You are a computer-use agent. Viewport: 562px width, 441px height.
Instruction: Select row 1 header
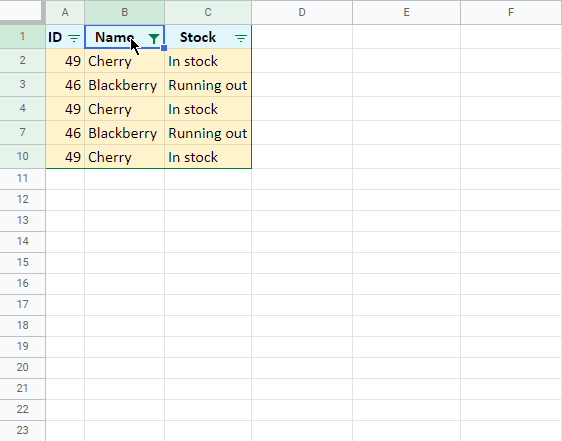[x=22, y=37]
